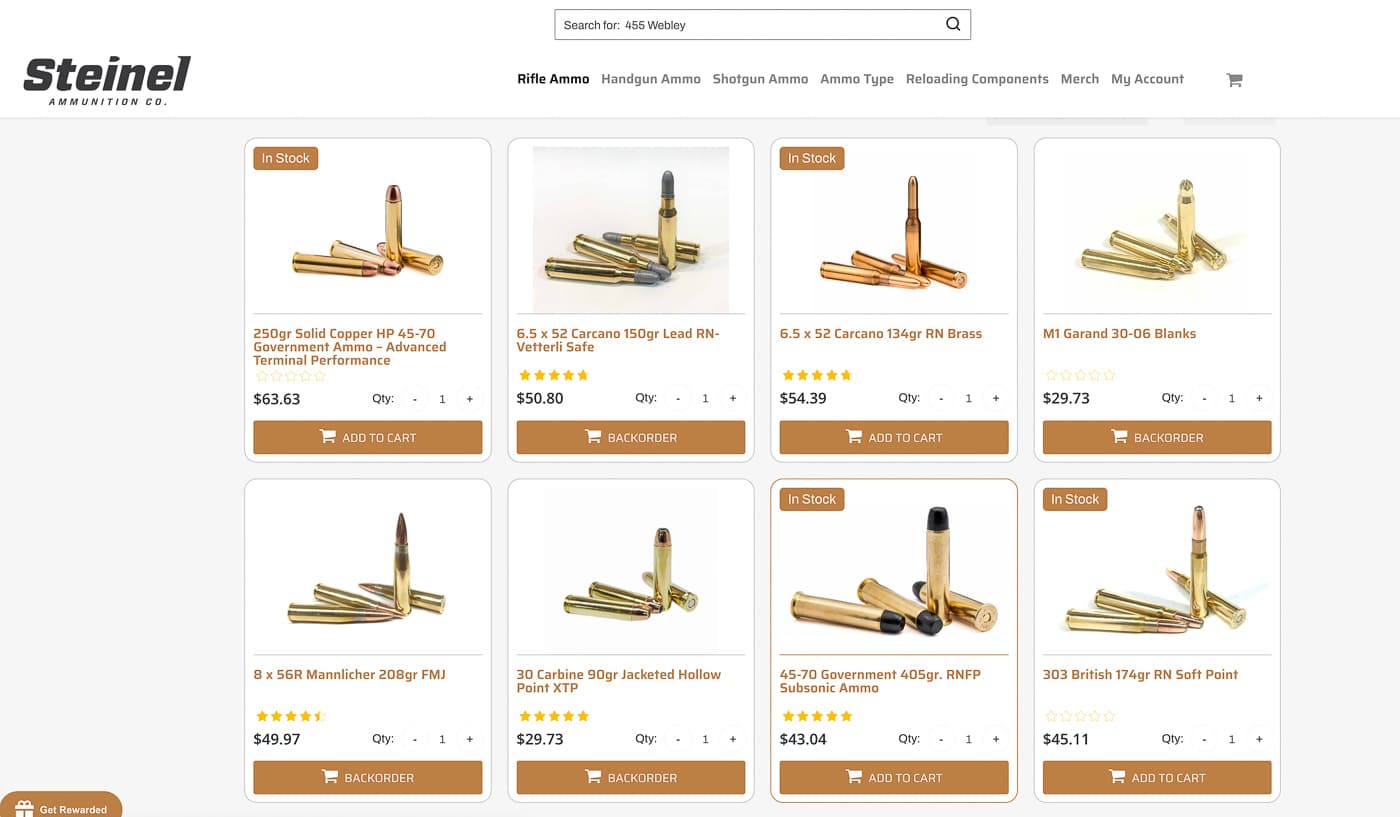Click the 6.5 x 52 Carcano 150gr product thumbnail
The width and height of the screenshot is (1400, 817).
coord(630,228)
